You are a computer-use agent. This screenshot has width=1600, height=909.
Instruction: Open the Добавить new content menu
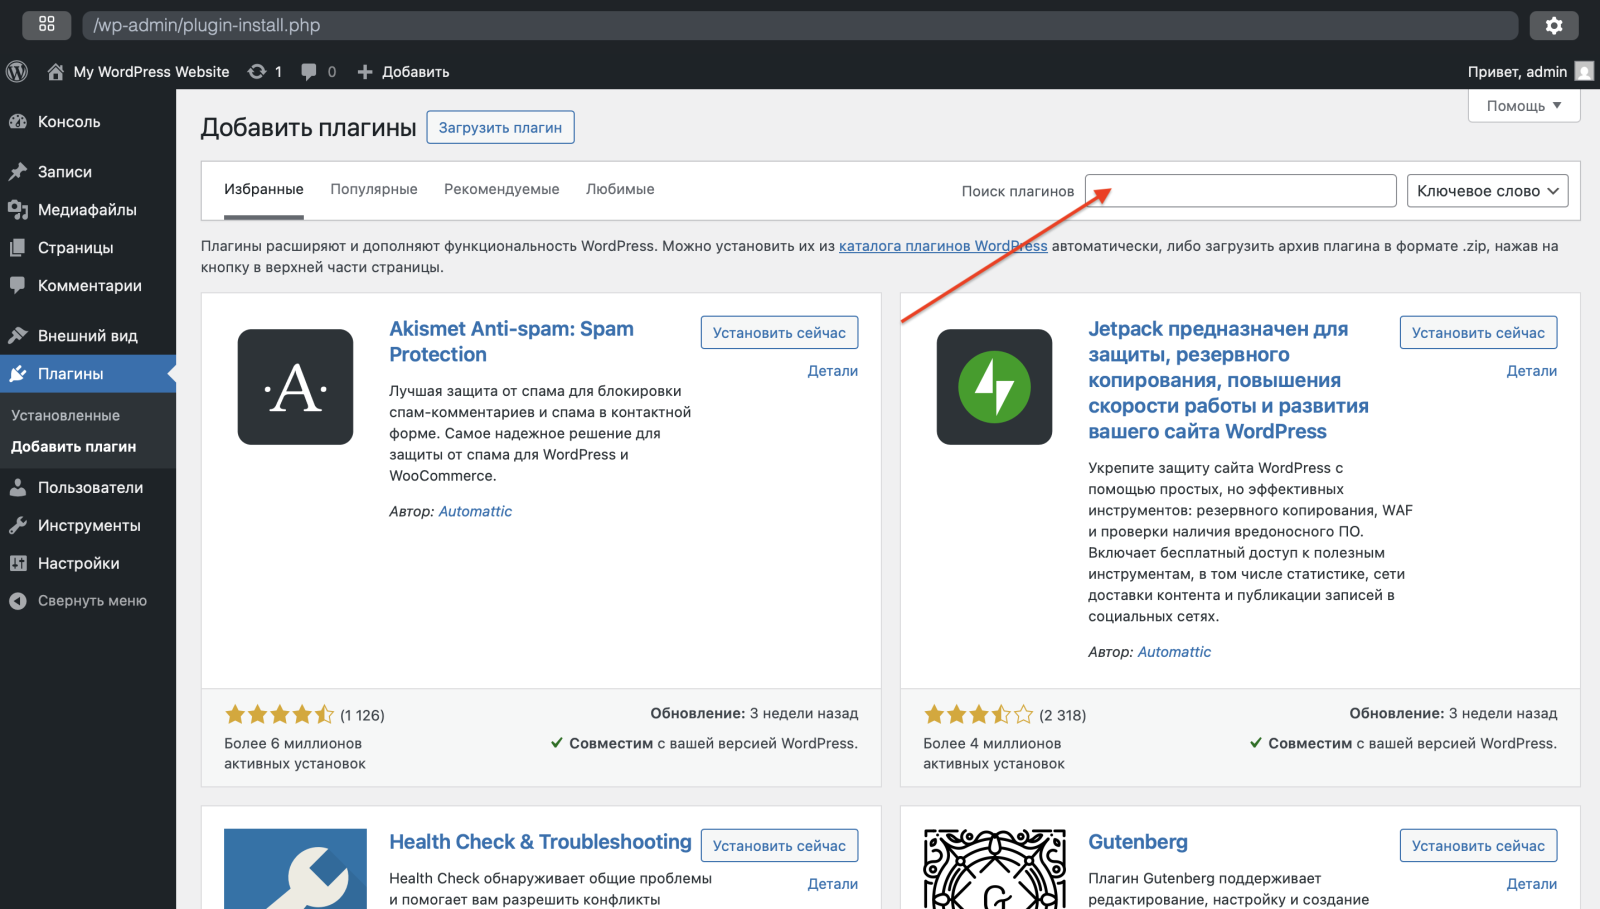point(404,72)
